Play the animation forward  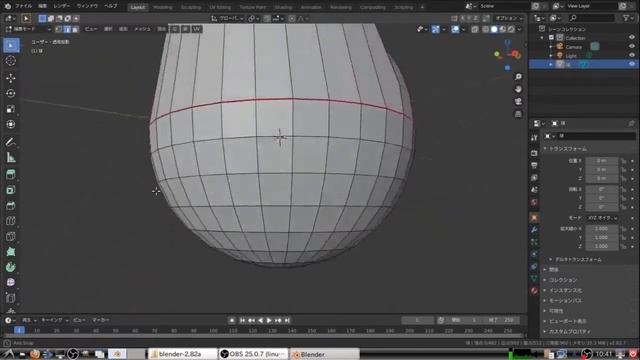click(269, 320)
